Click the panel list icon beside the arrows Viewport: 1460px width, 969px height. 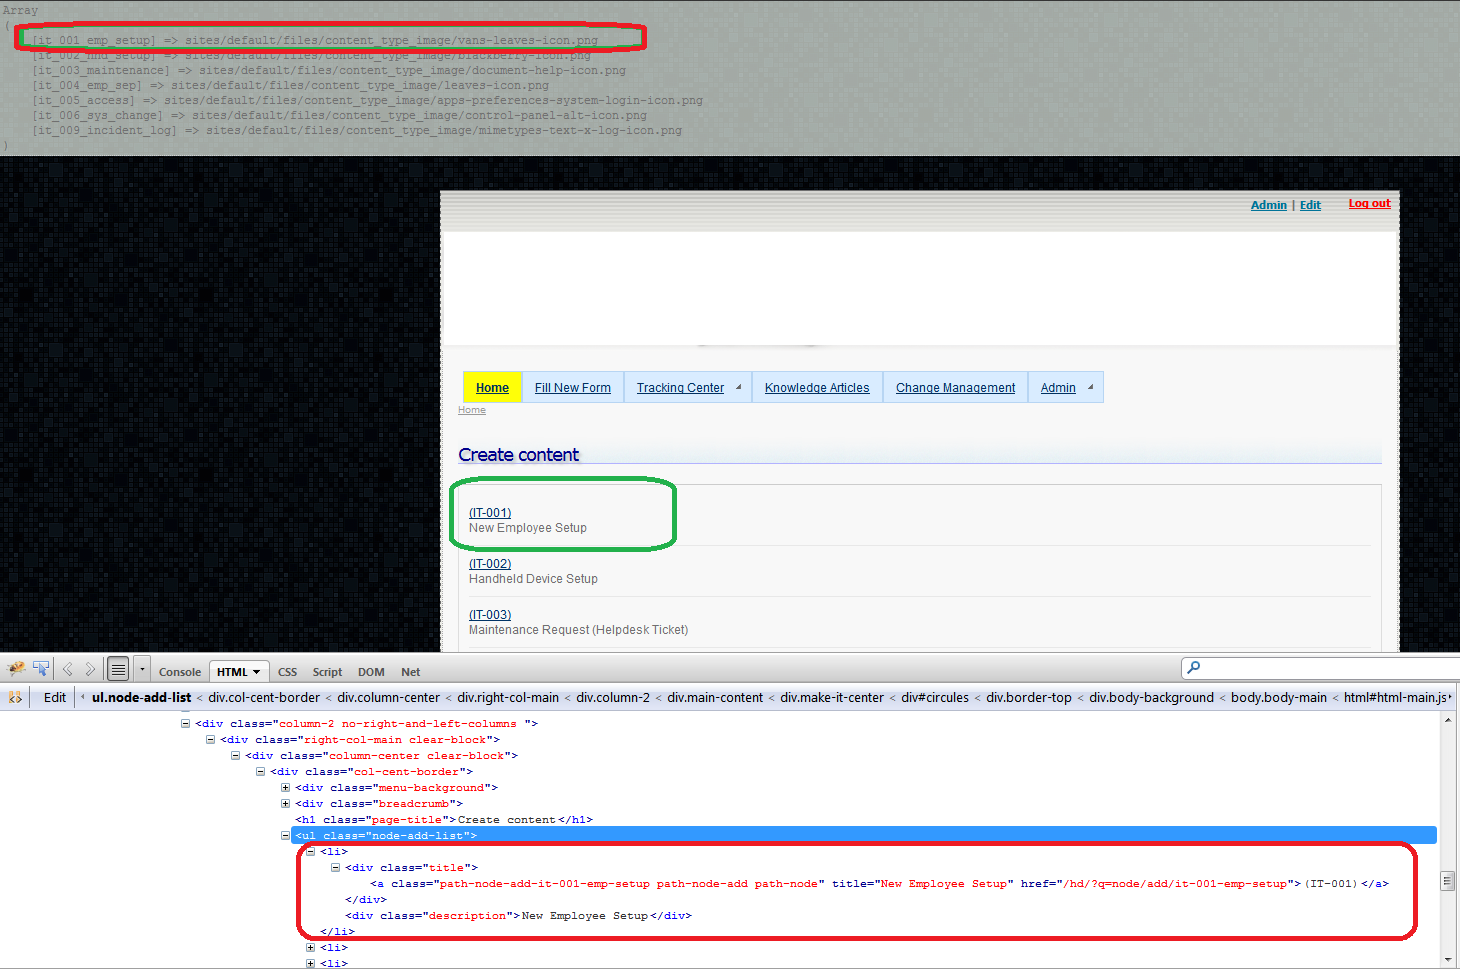(x=117, y=669)
